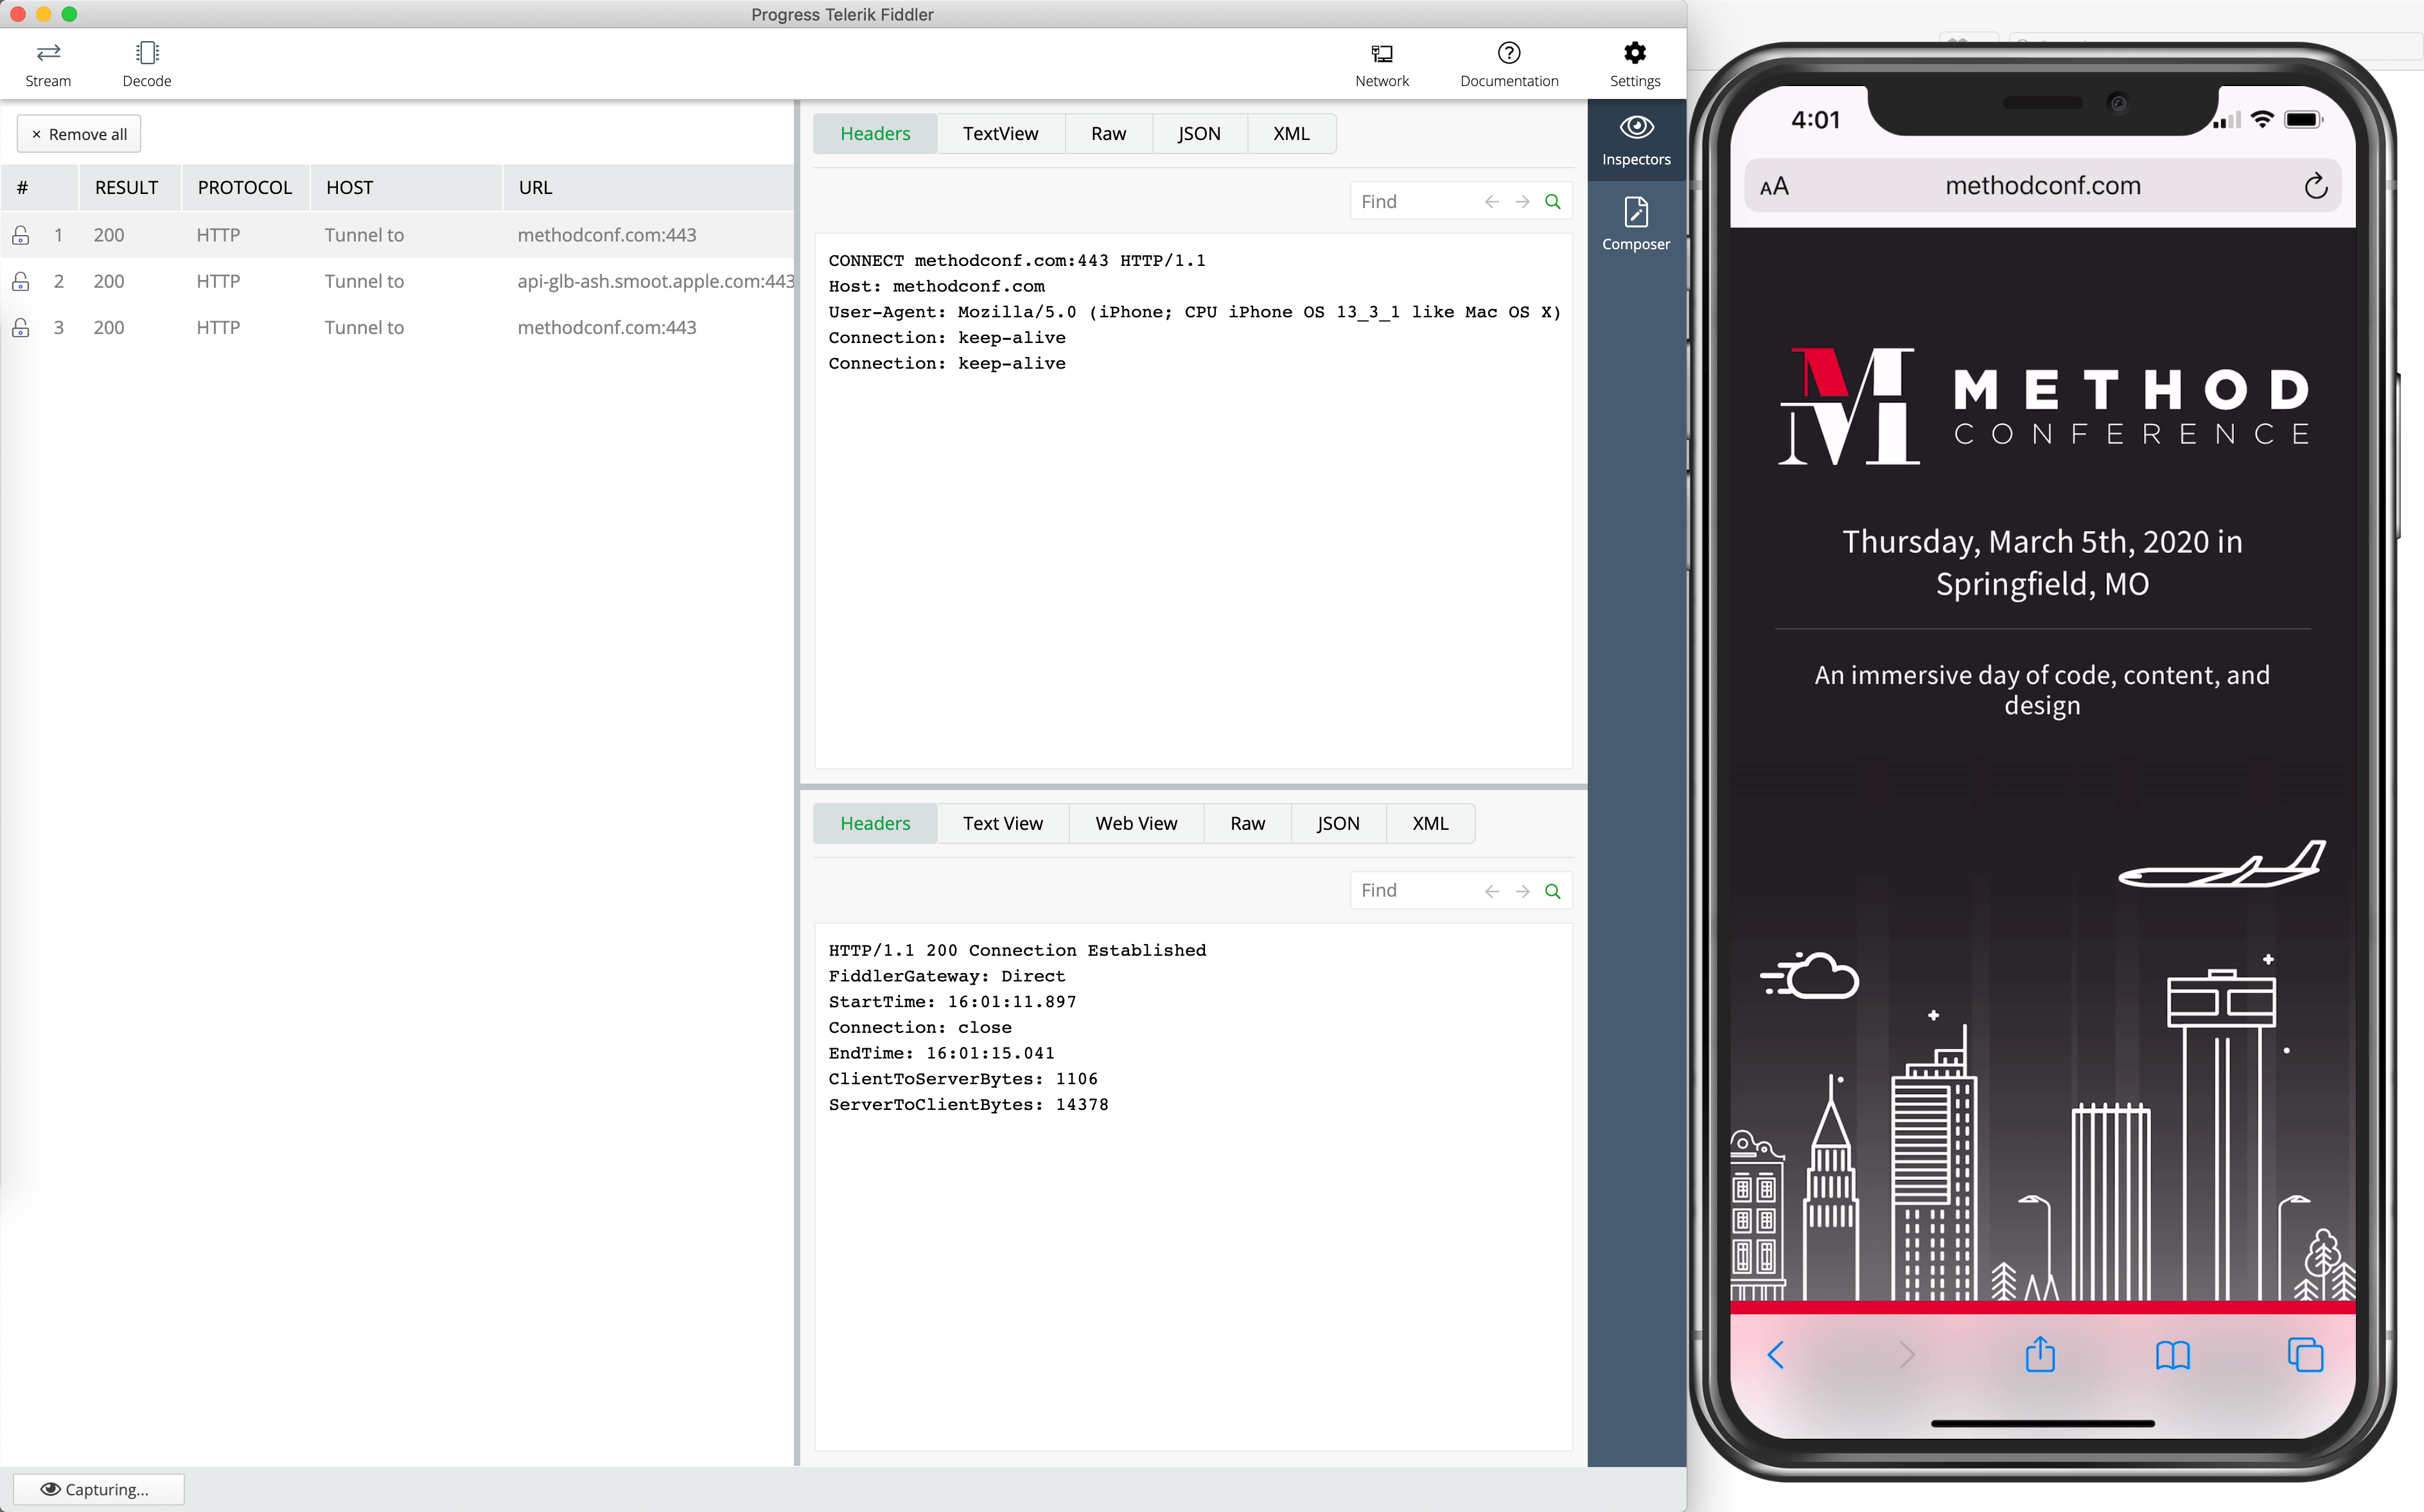Go to previous match in request Find
The image size is (2424, 1512).
pos(1492,202)
